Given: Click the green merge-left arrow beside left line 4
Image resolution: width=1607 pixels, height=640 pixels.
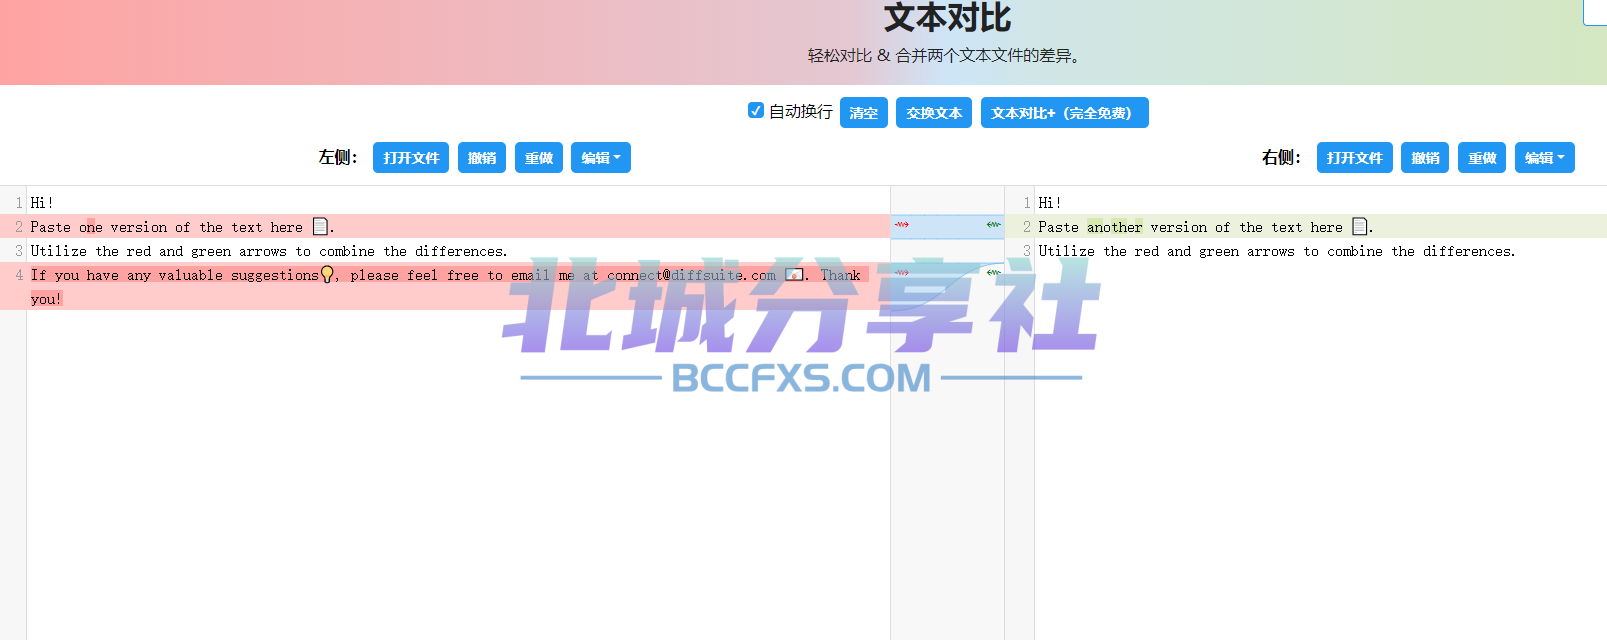Looking at the screenshot, I should [993, 273].
